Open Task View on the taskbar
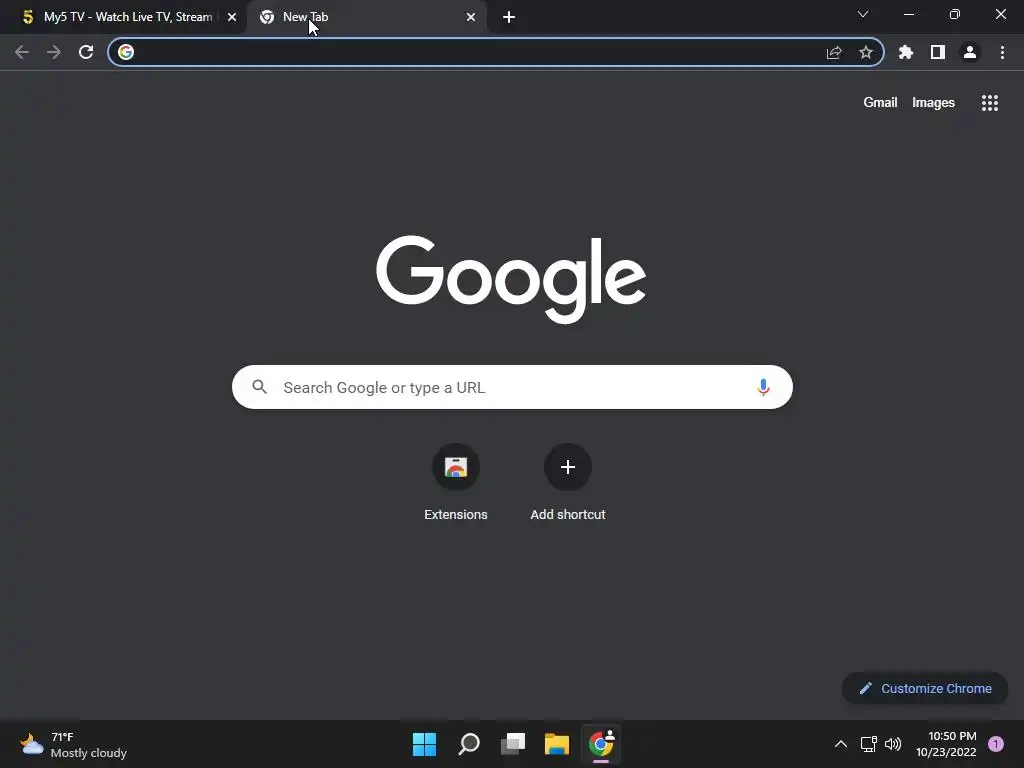The height and width of the screenshot is (768, 1024). tap(513, 744)
